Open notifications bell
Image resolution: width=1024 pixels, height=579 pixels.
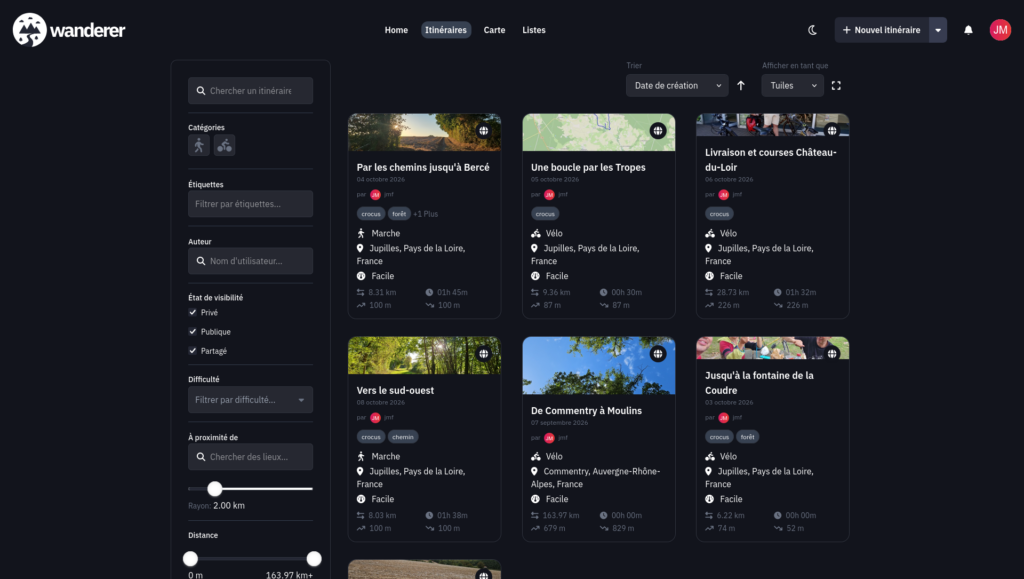(968, 30)
